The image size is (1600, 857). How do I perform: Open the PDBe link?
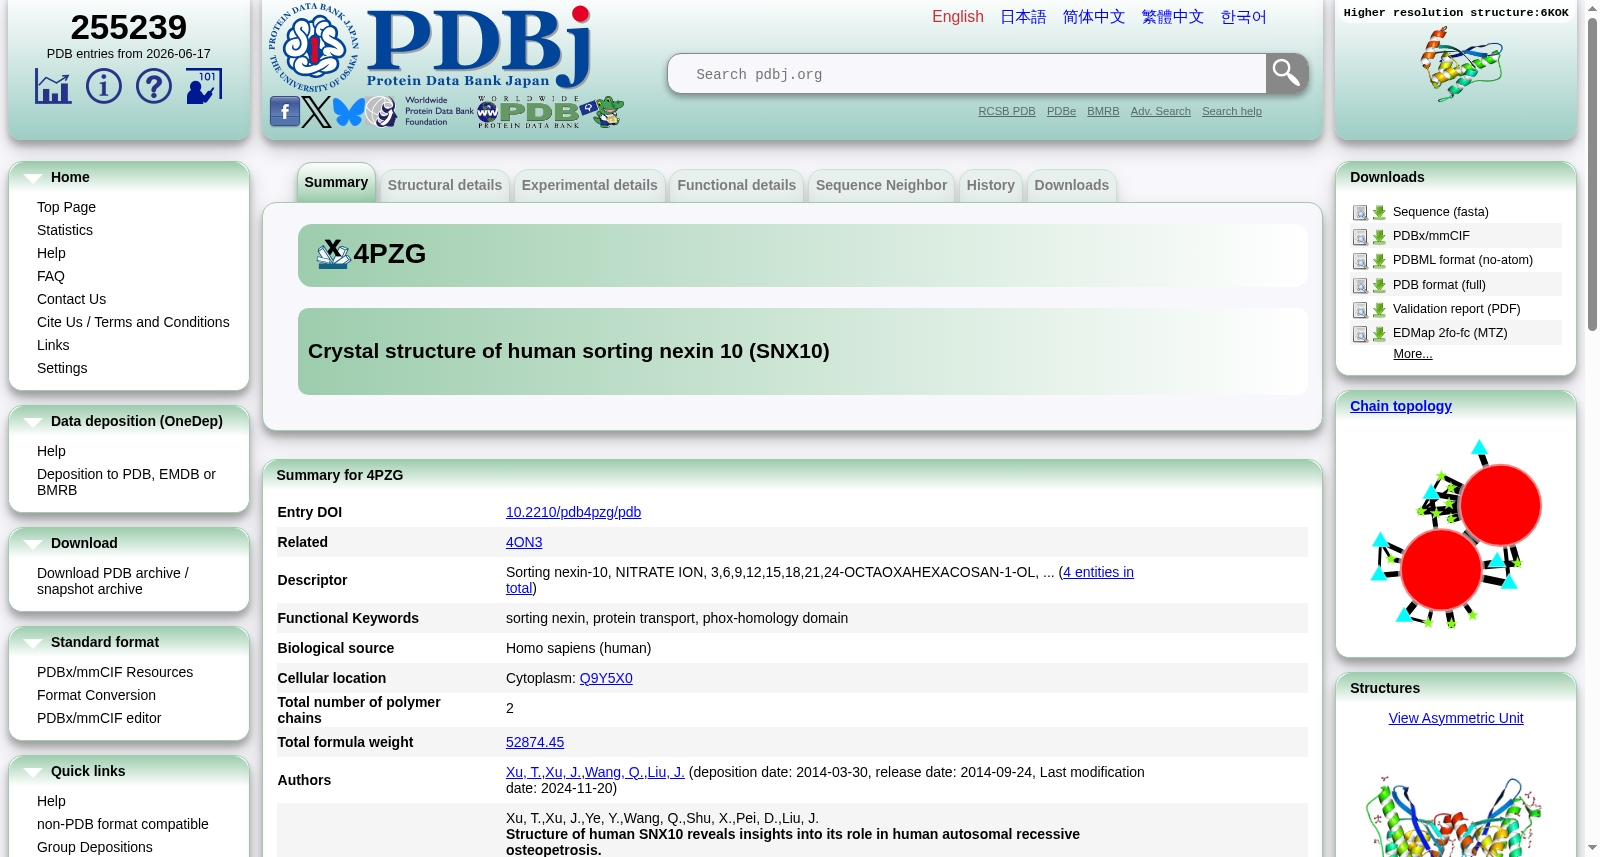pyautogui.click(x=1061, y=111)
